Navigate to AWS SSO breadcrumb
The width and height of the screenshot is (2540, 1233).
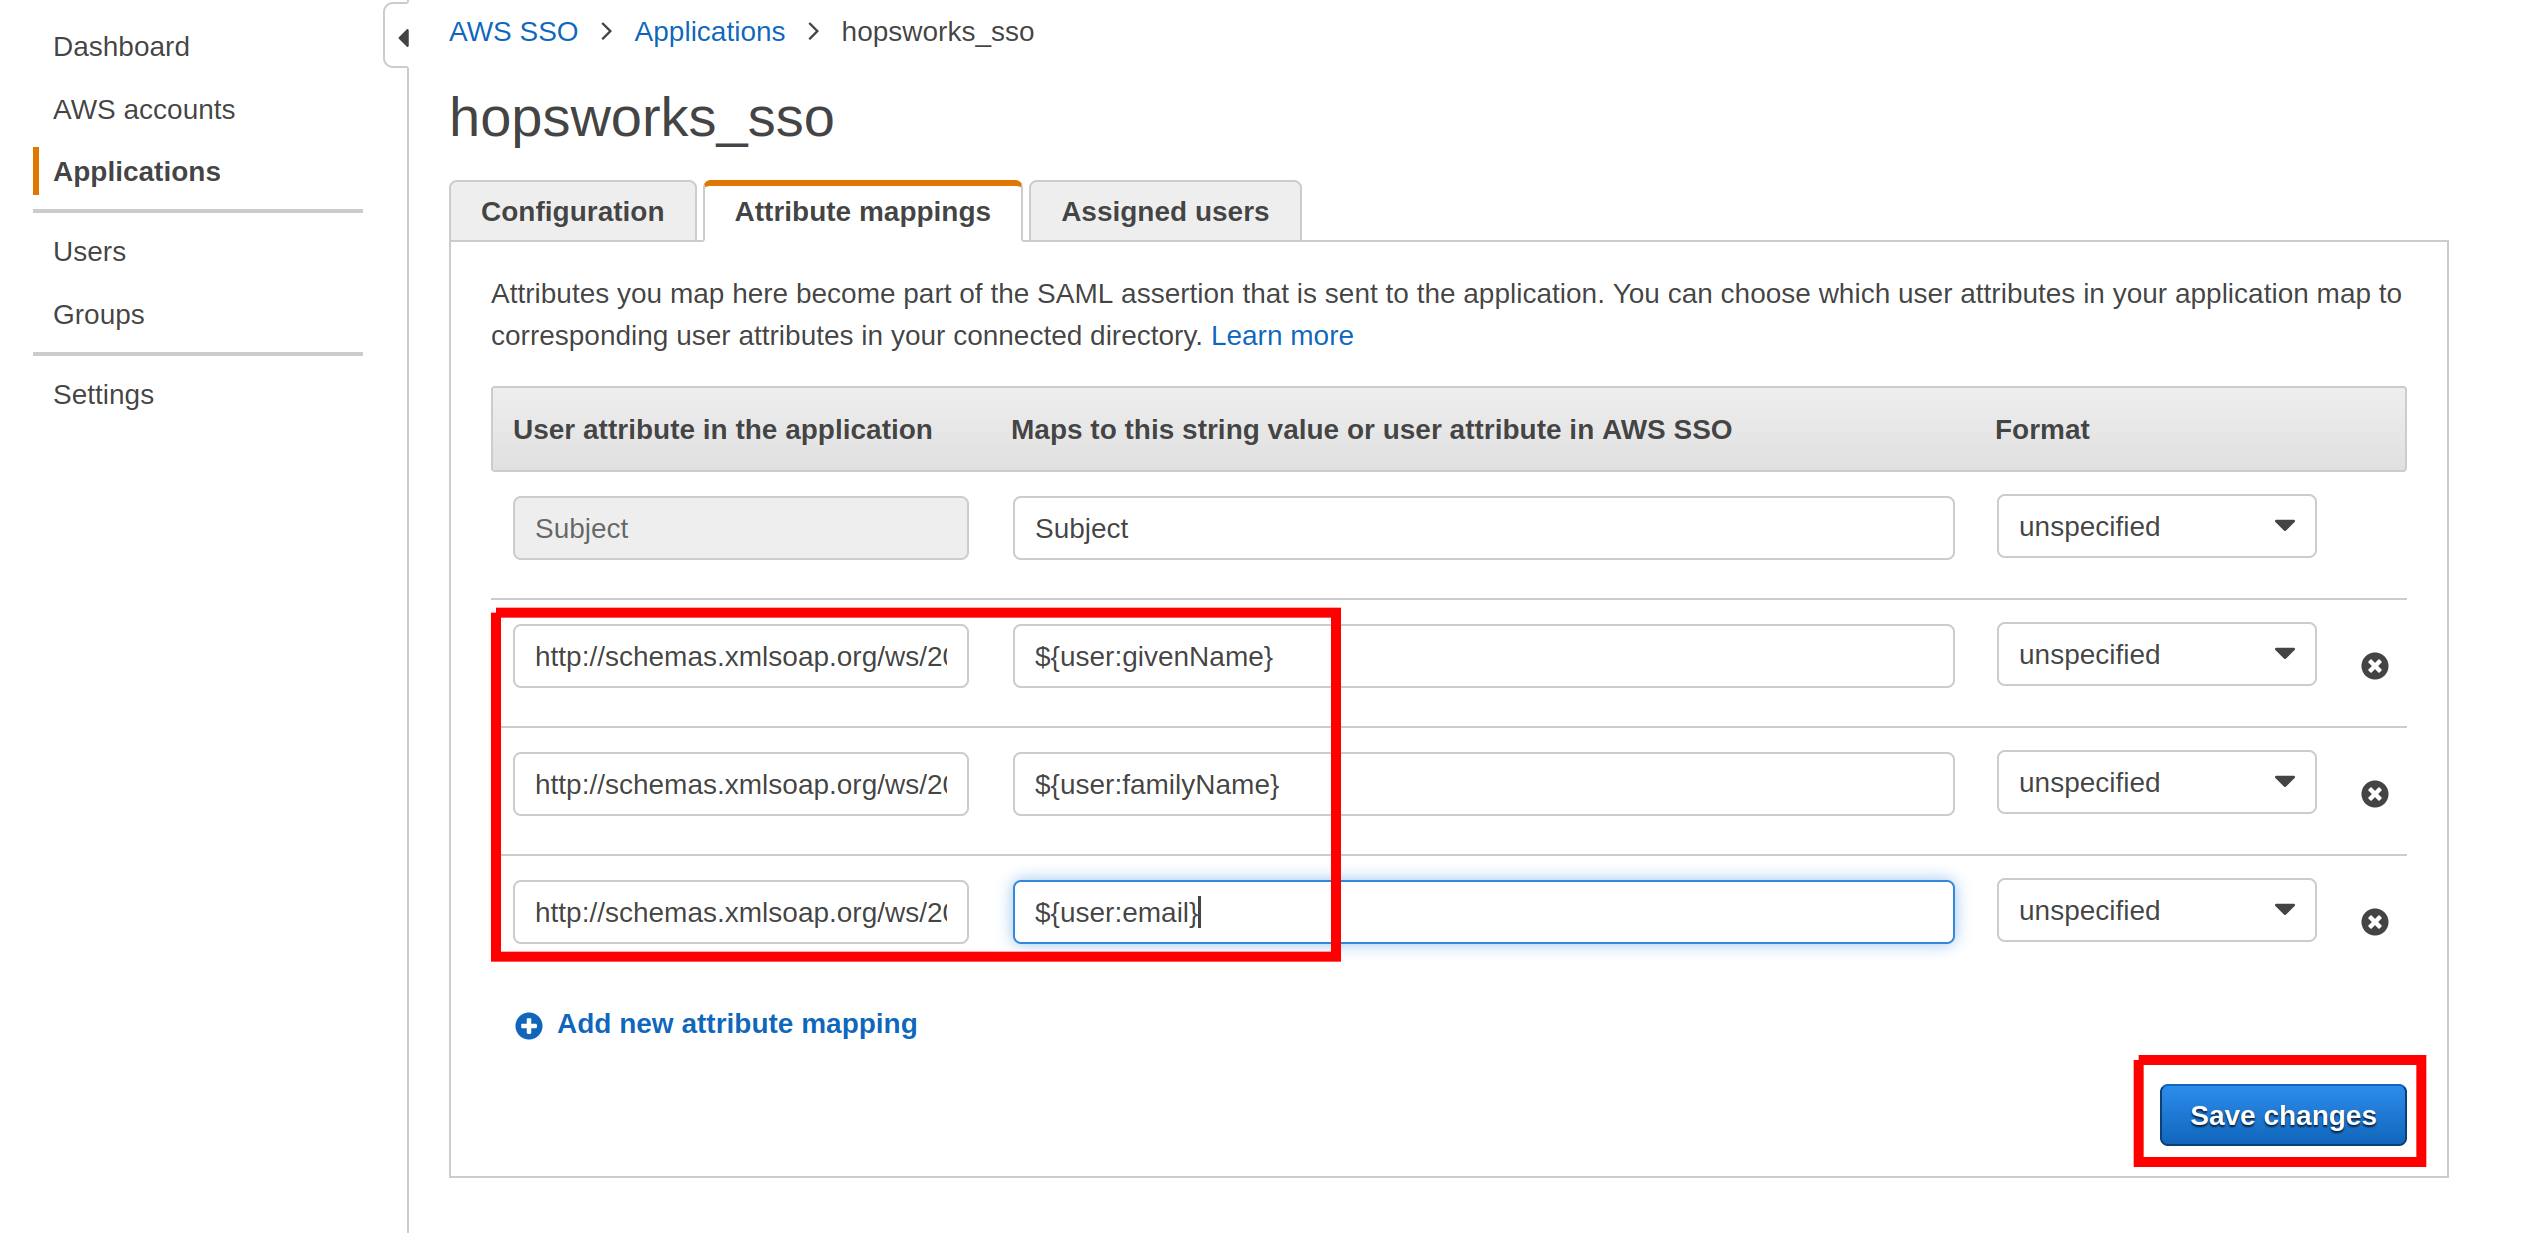[513, 32]
